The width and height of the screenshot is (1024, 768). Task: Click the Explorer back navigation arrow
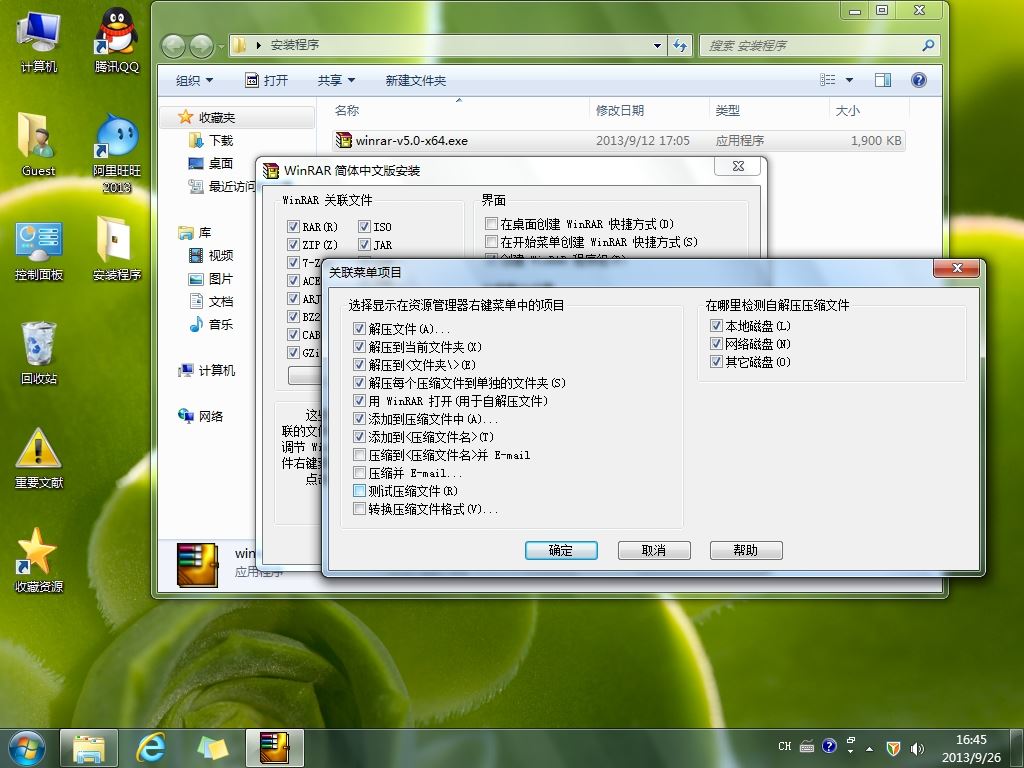pos(173,46)
